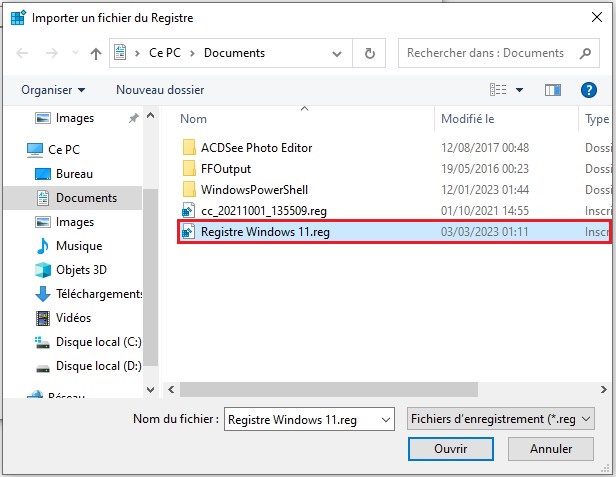Viewport: 616px width, 477px height.
Task: Click cc_20211001_135509.reg file icon
Action: [188, 211]
